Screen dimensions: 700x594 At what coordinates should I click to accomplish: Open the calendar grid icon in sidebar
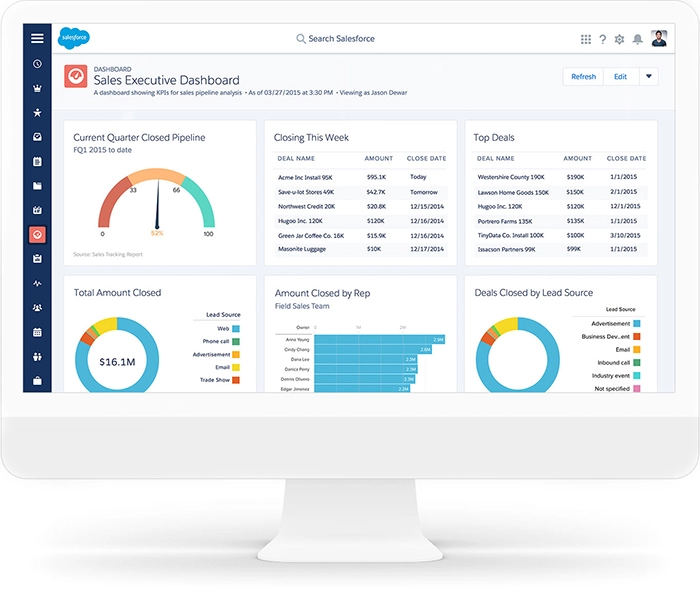click(x=38, y=332)
